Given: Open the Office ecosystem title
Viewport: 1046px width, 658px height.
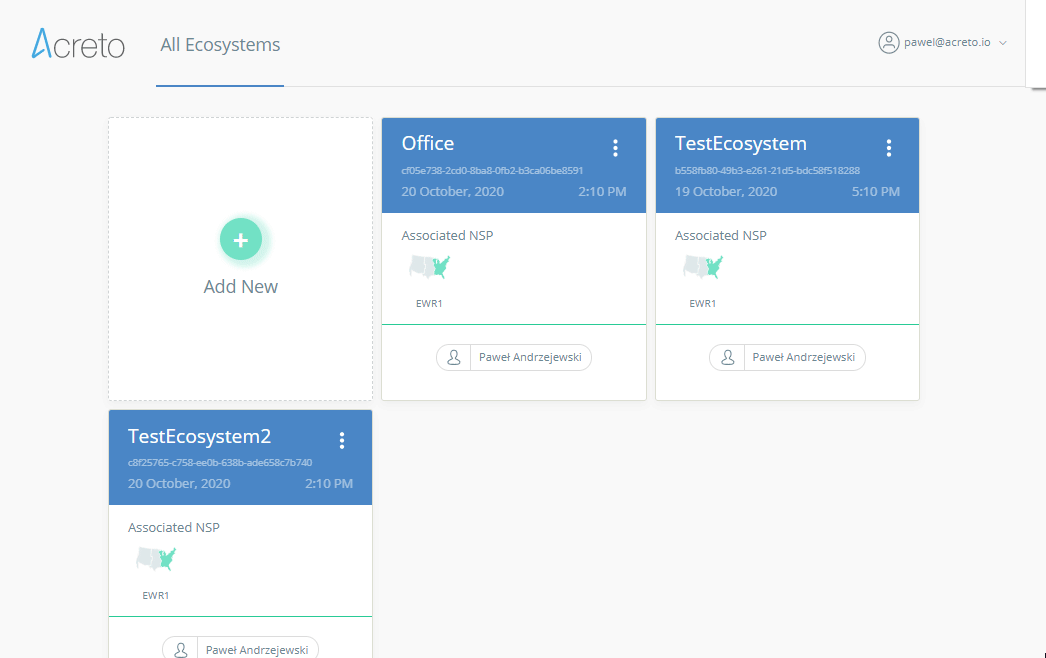Looking at the screenshot, I should click(x=428, y=143).
